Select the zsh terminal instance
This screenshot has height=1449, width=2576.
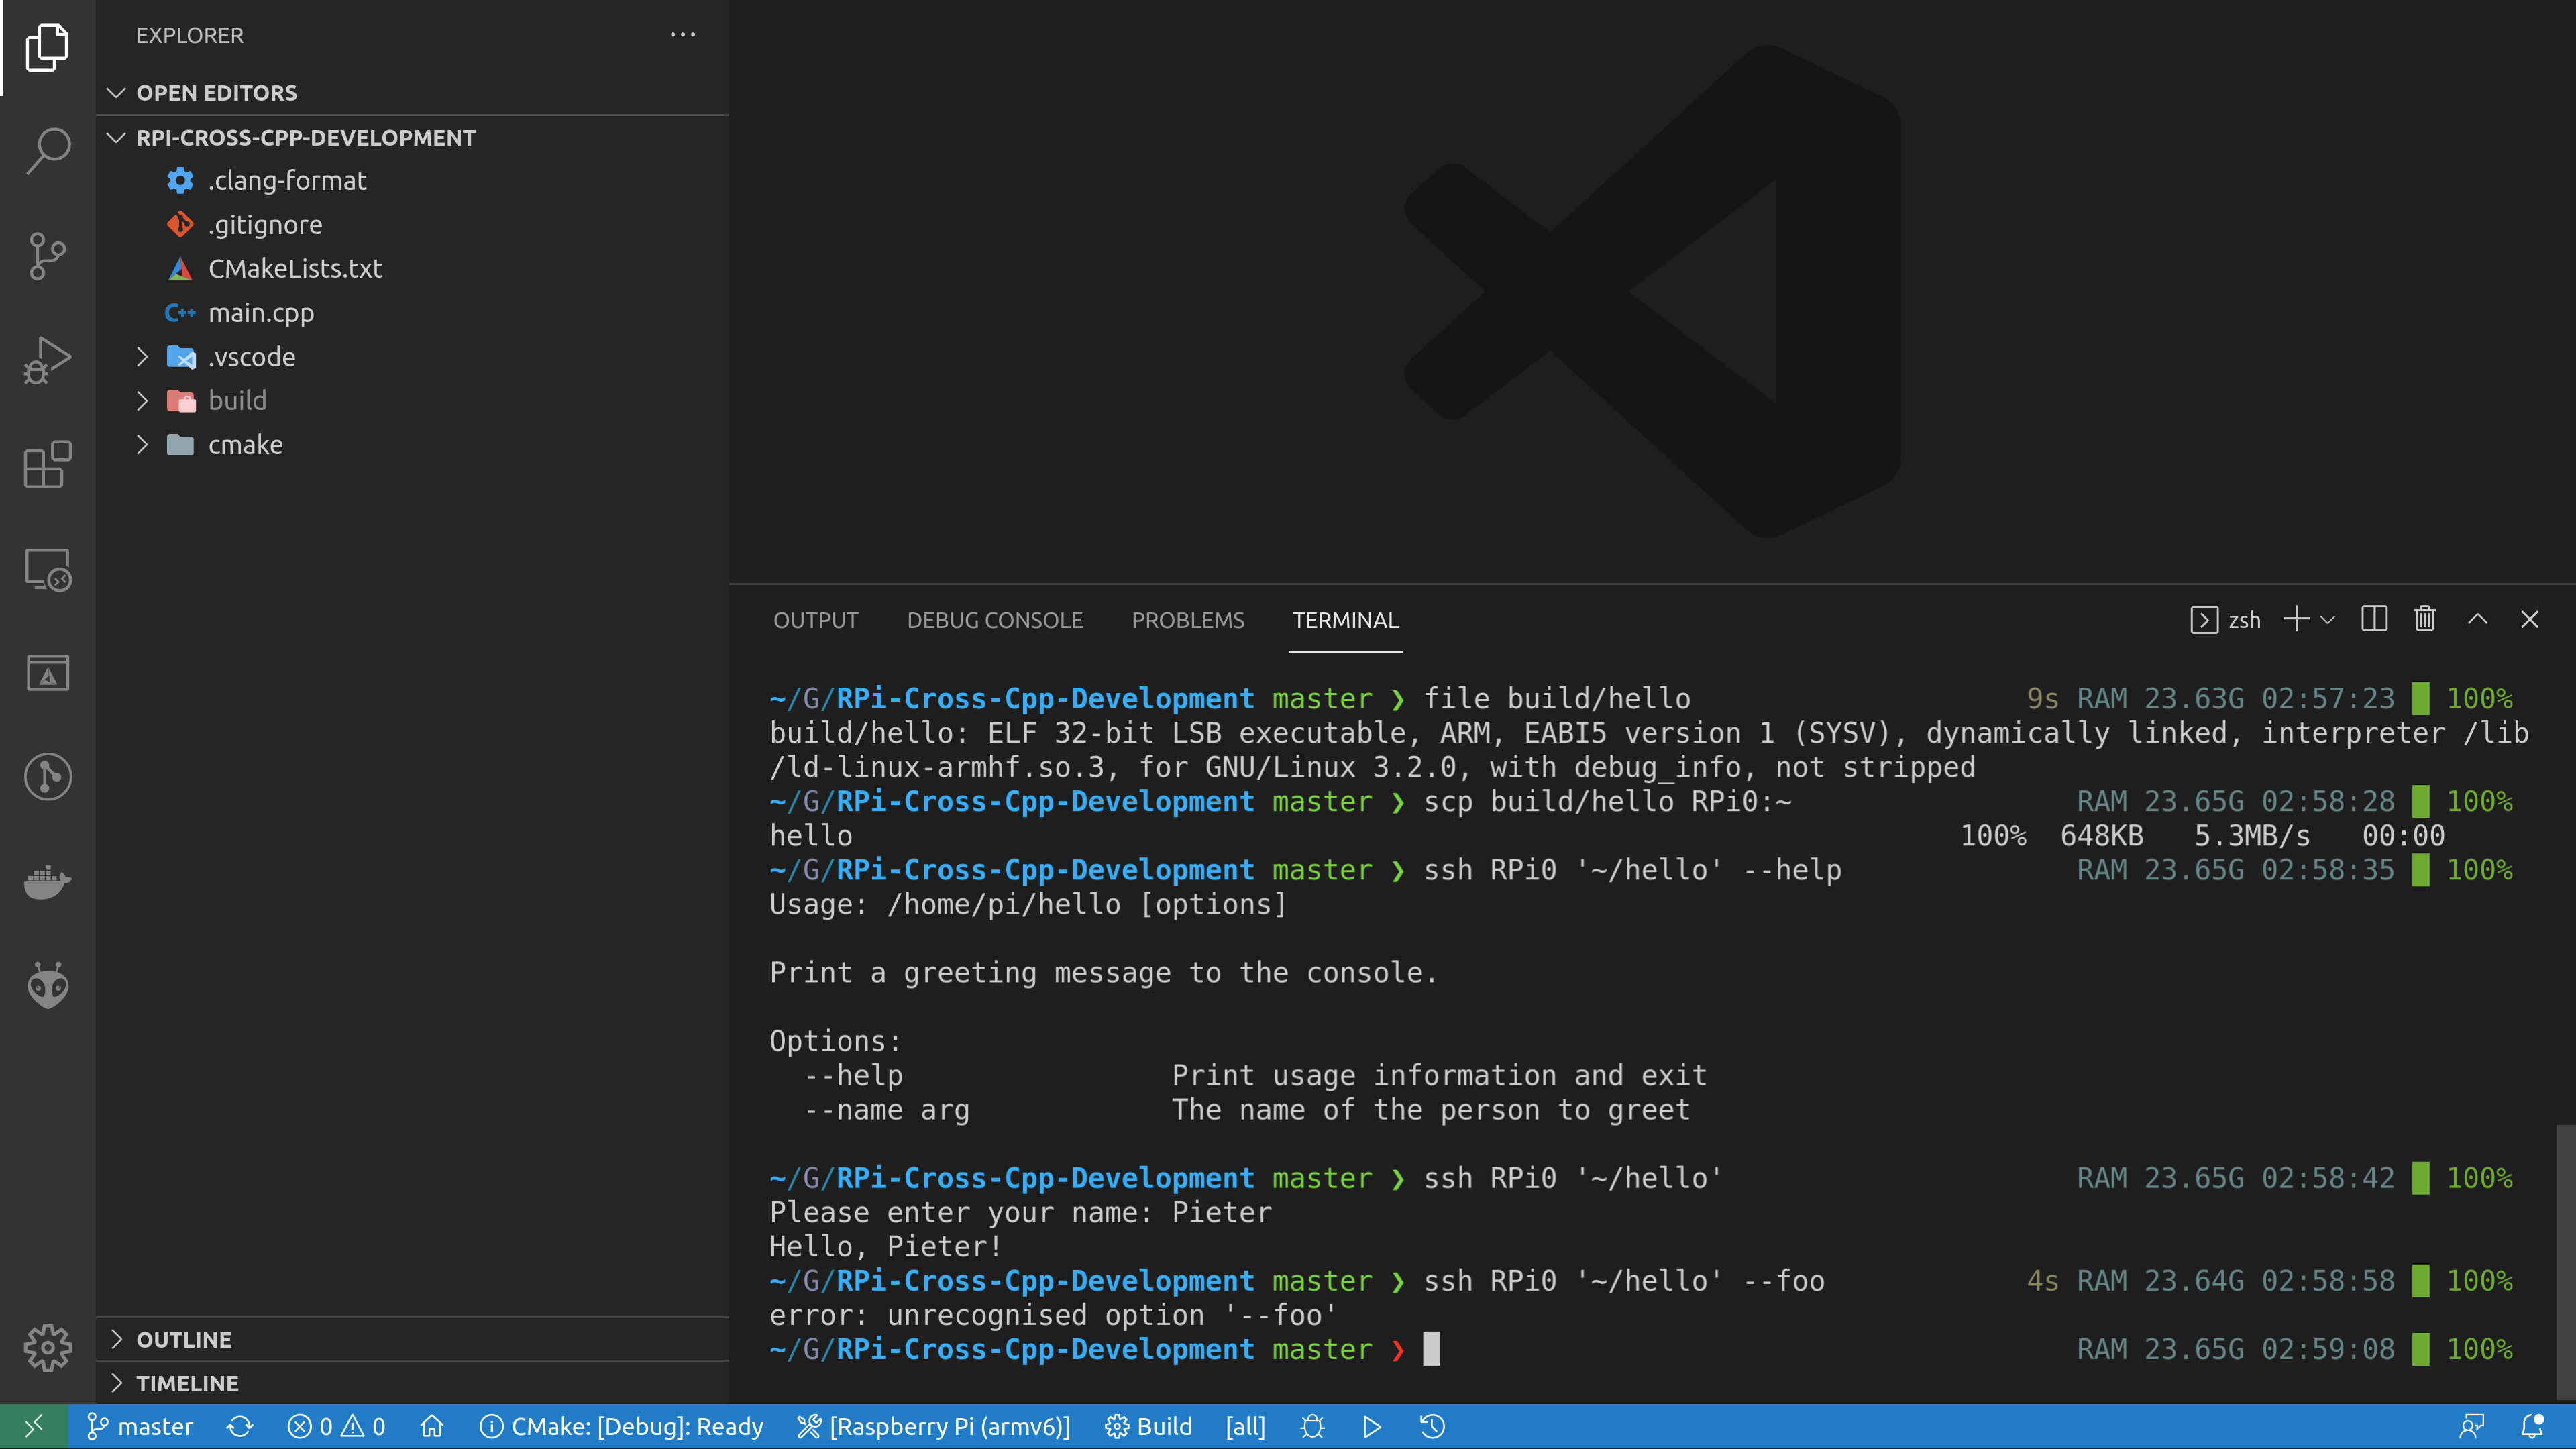tap(2226, 620)
